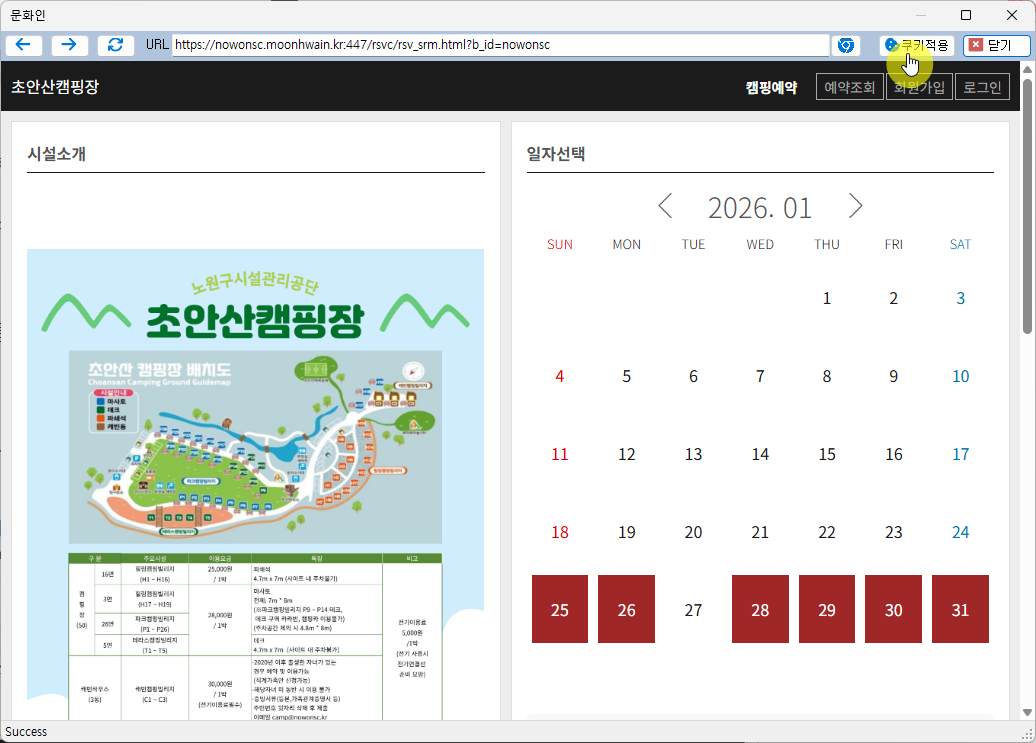This screenshot has width=1036, height=743.
Task: Open the 예약조회 menu item
Action: point(850,87)
